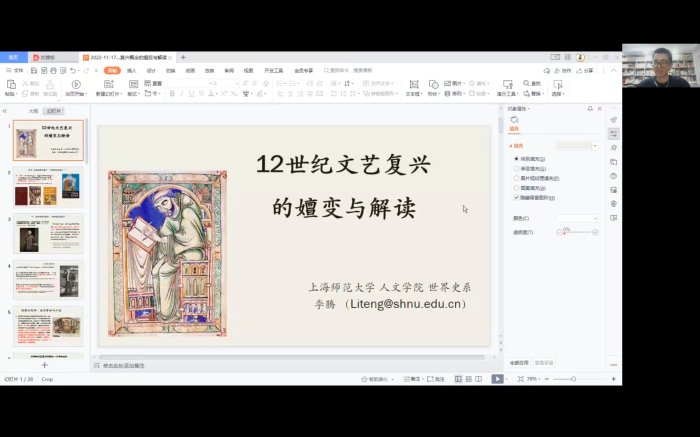Click the Find magnifier icon in ribbon

(x=526, y=83)
